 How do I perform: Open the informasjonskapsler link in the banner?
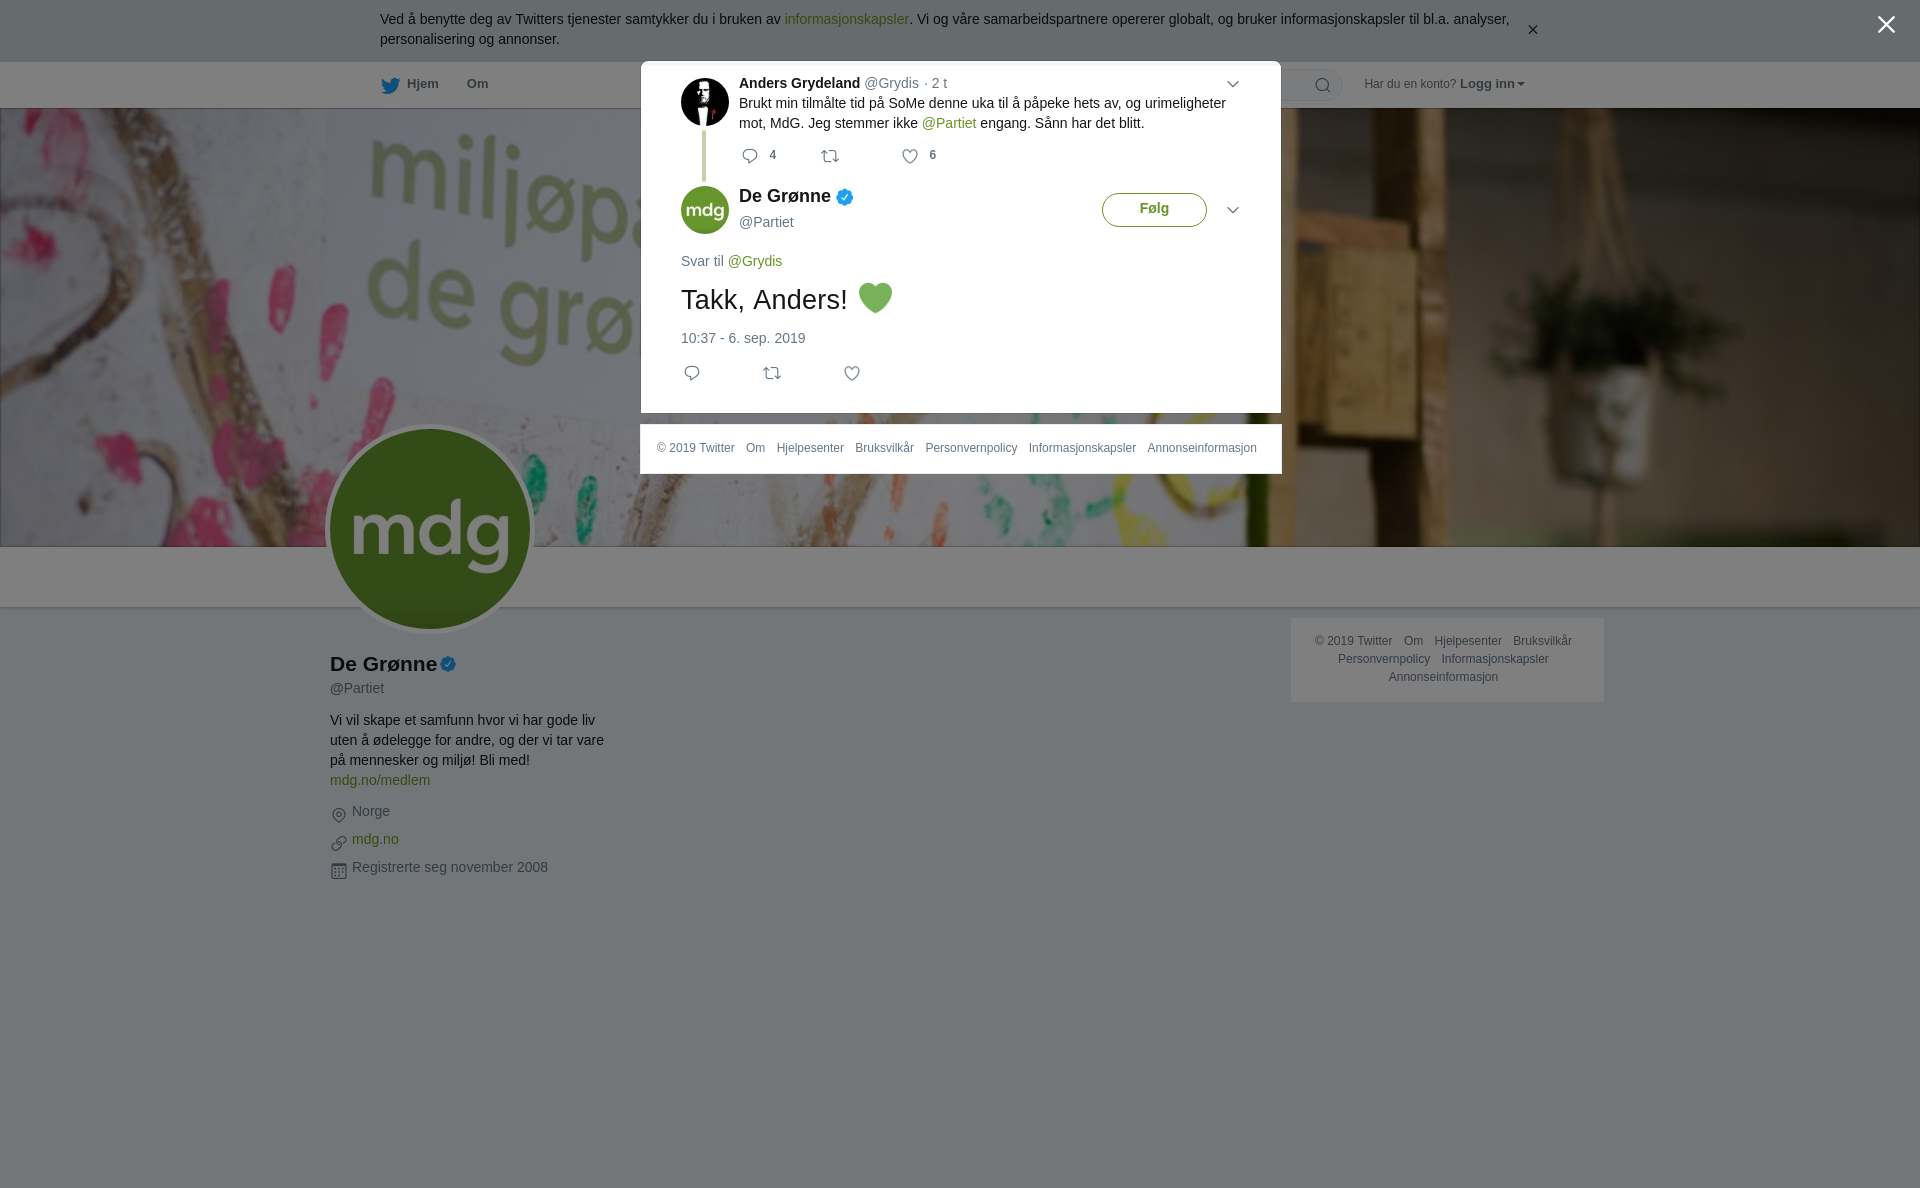coord(846,19)
